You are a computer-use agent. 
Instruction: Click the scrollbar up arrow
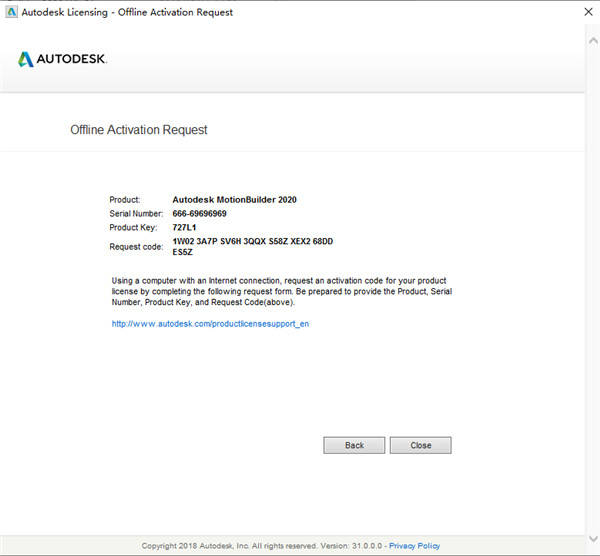click(x=592, y=32)
